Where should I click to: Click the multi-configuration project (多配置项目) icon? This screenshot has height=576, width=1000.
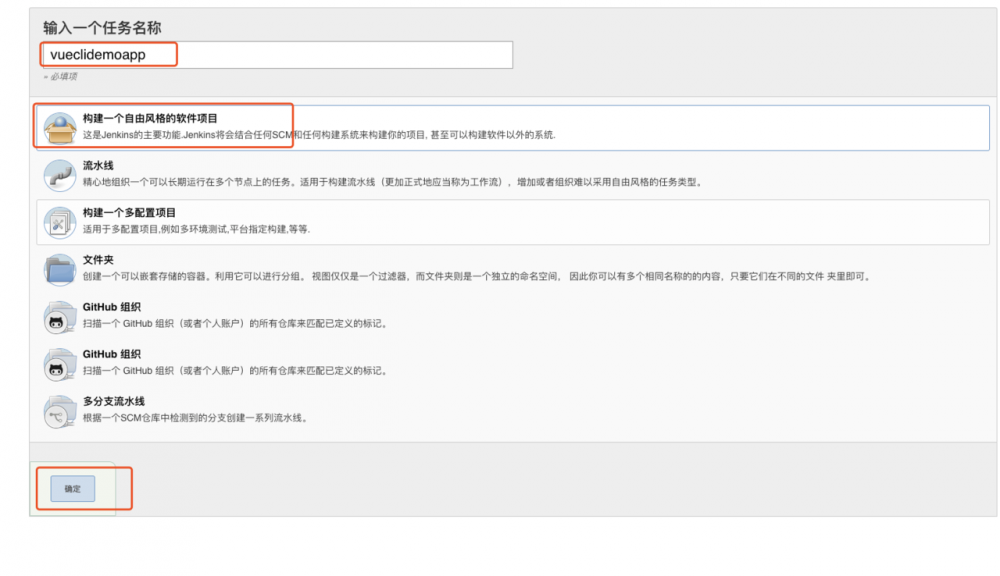point(60,222)
